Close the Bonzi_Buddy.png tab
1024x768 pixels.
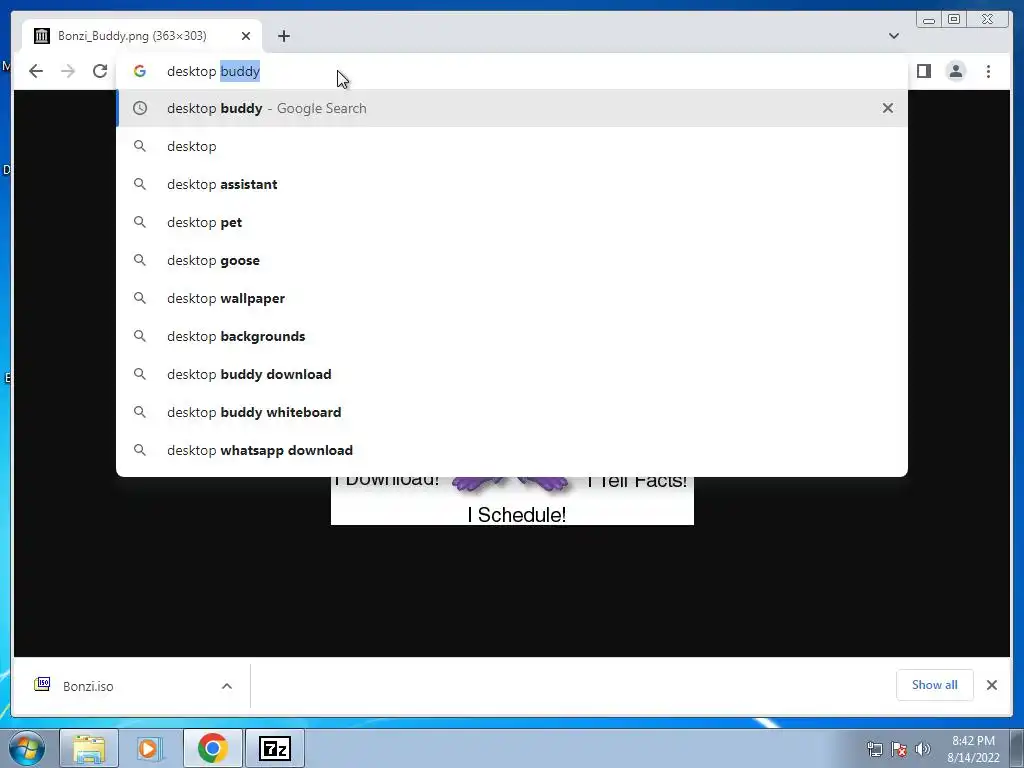point(246,36)
